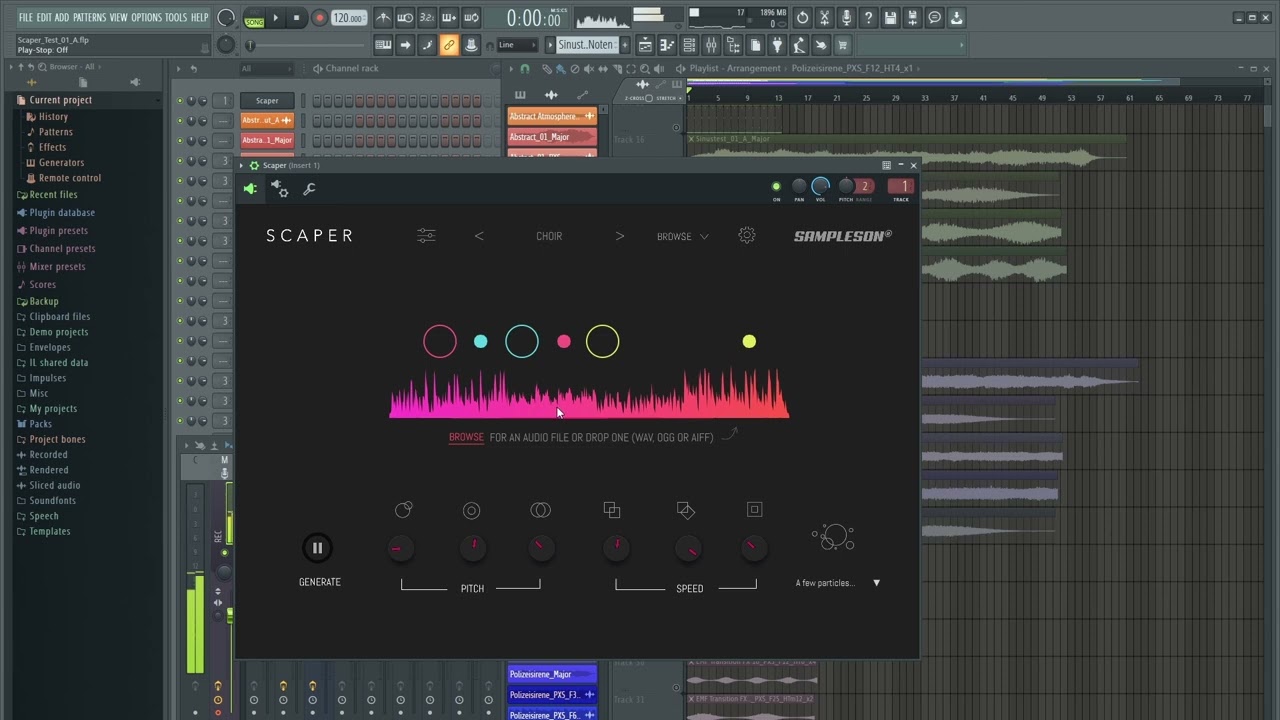Click the undo history circular arrow icon
Screen dimensions: 1280x720
[x=802, y=18]
